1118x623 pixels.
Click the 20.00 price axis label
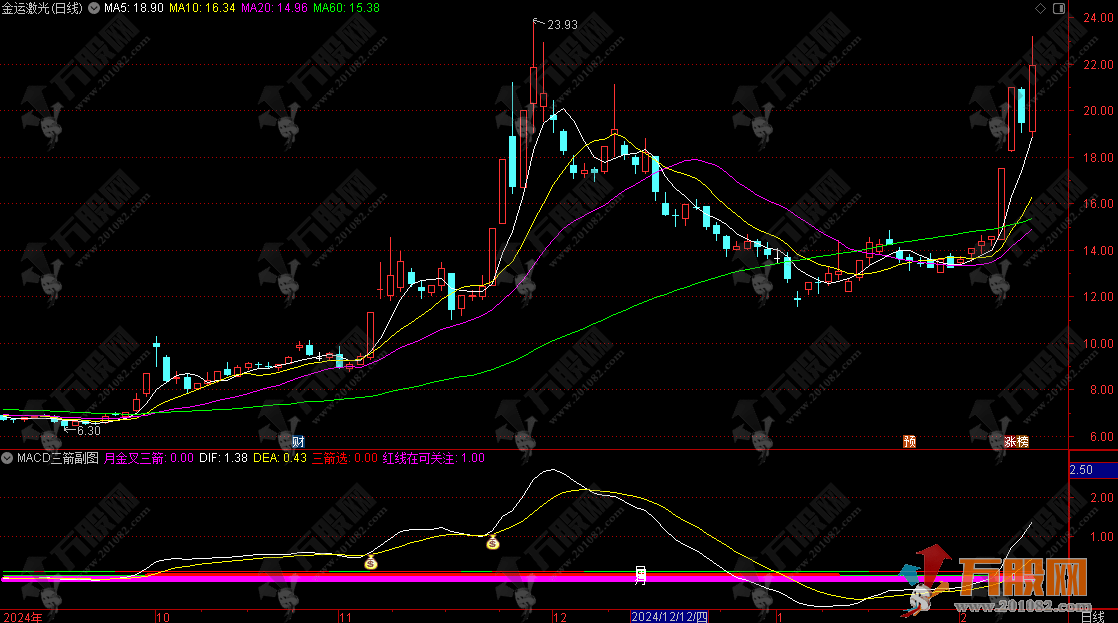click(1099, 110)
